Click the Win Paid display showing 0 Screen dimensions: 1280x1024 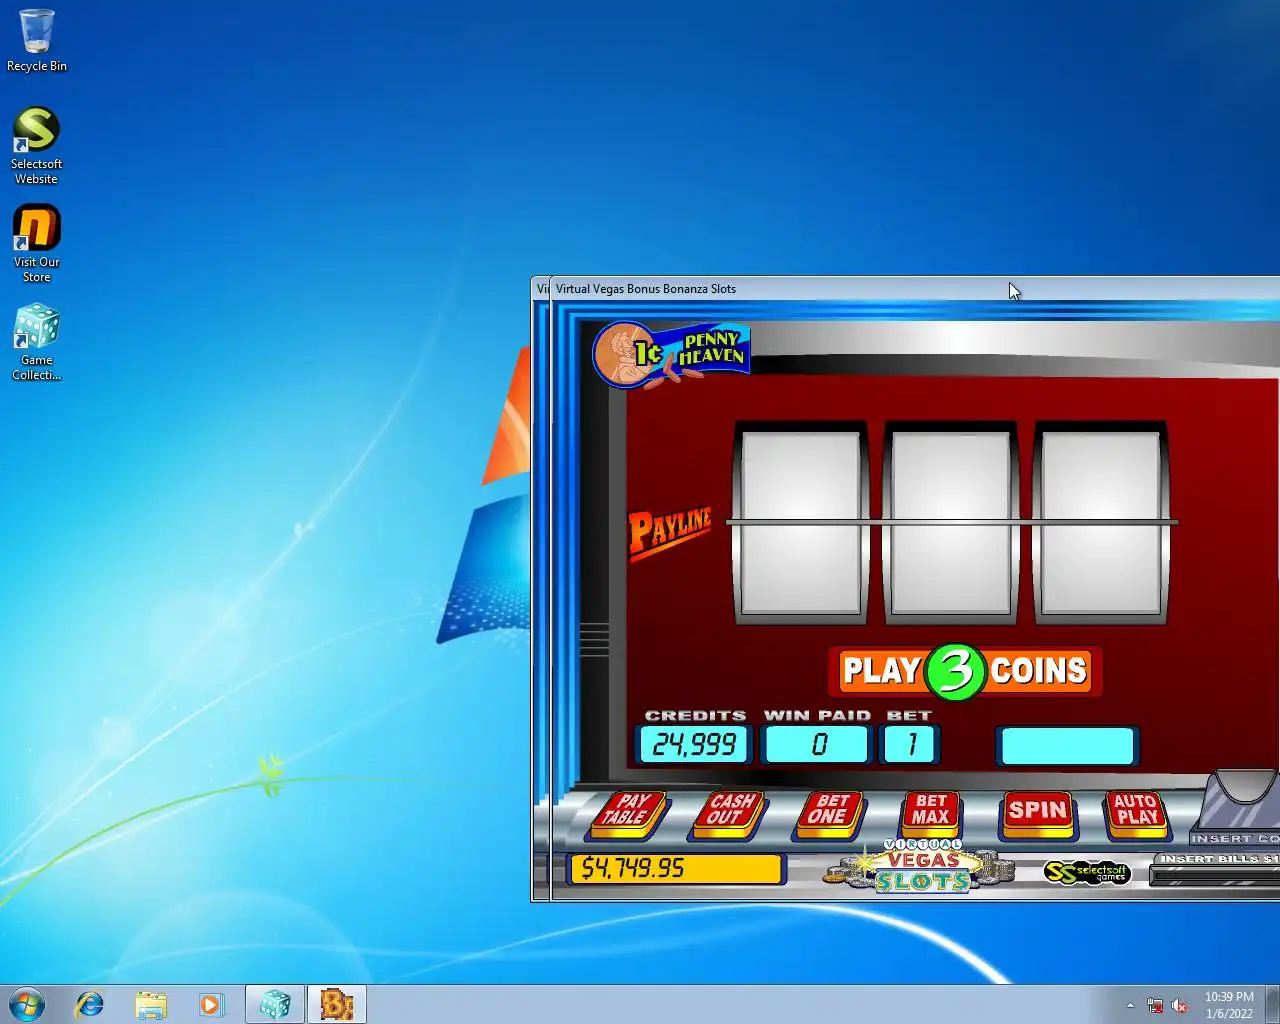click(x=815, y=745)
